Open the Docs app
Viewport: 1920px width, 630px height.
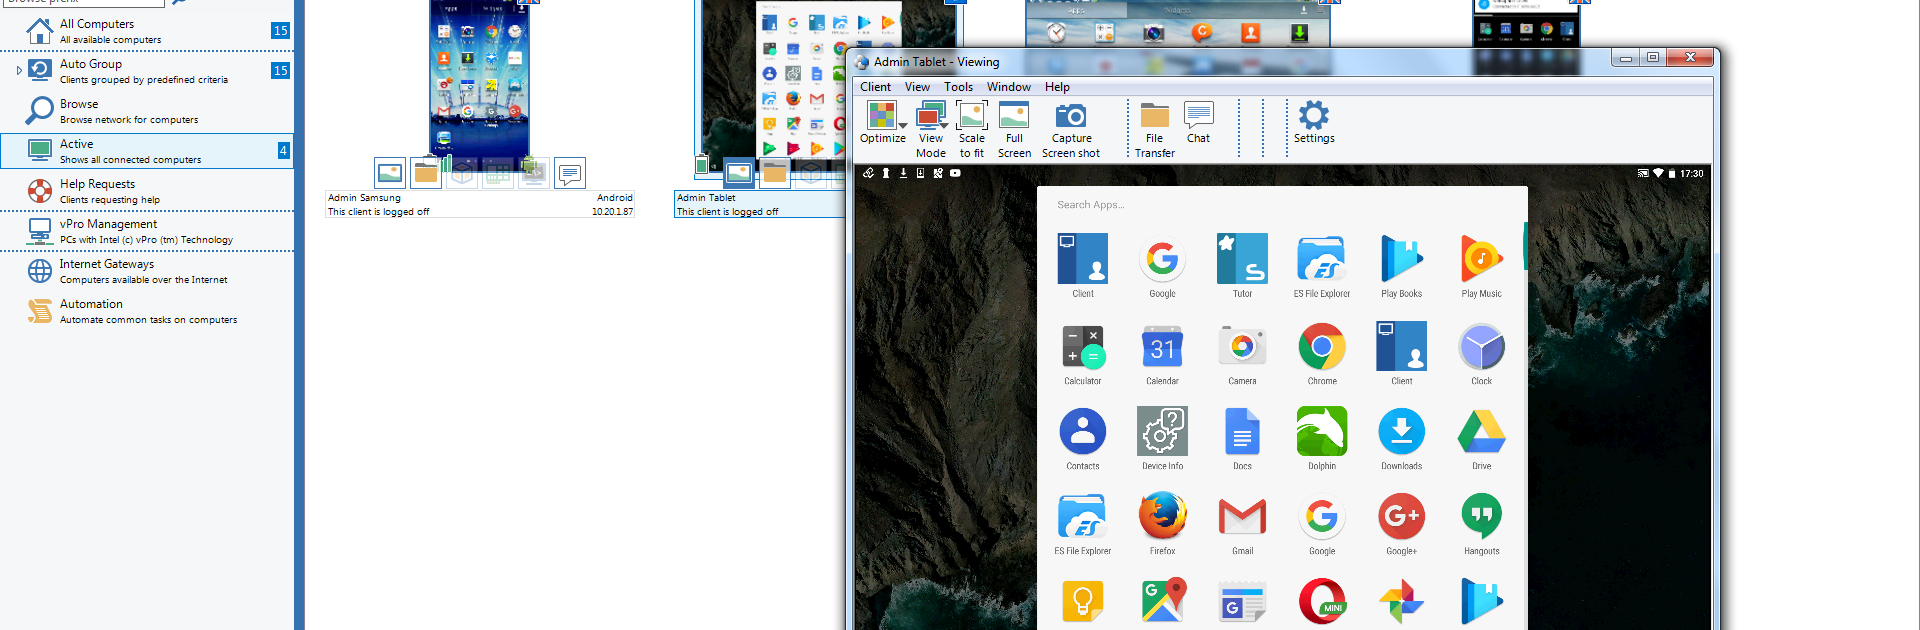[x=1242, y=438]
